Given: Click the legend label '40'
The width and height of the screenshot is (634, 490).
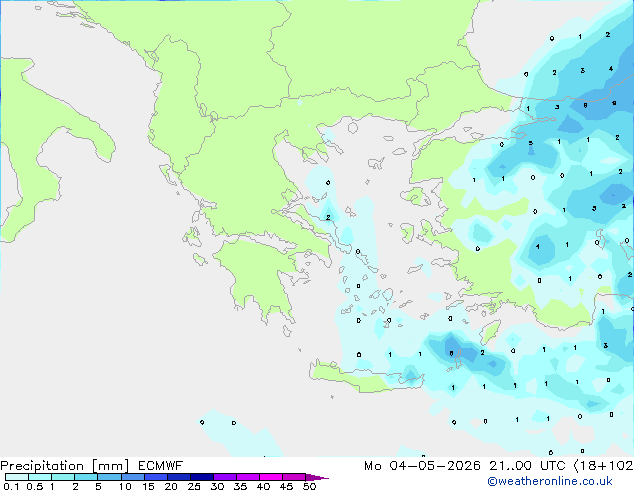Looking at the screenshot, I should point(263,486).
